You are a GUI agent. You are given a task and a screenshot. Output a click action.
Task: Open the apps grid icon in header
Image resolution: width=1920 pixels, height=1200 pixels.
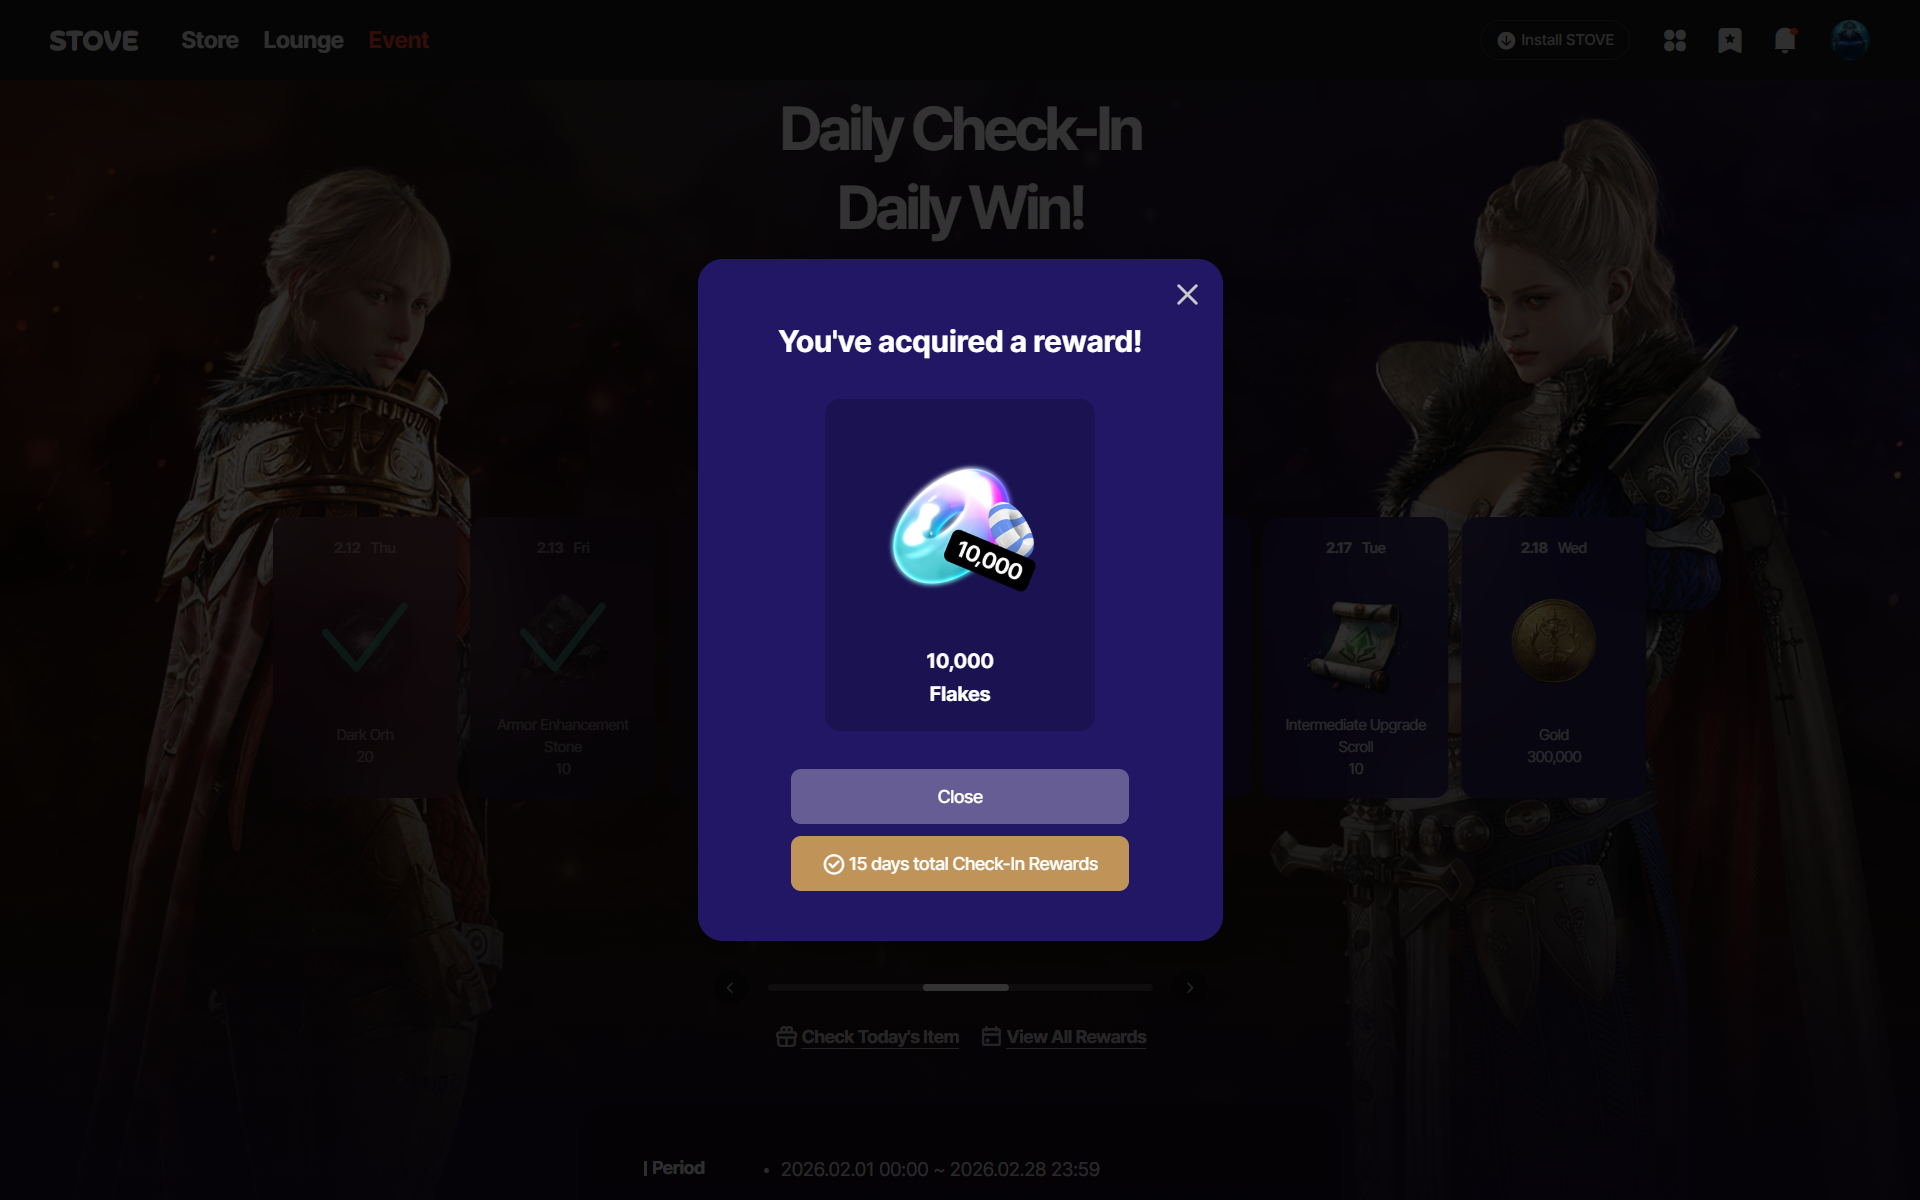[x=1675, y=40]
